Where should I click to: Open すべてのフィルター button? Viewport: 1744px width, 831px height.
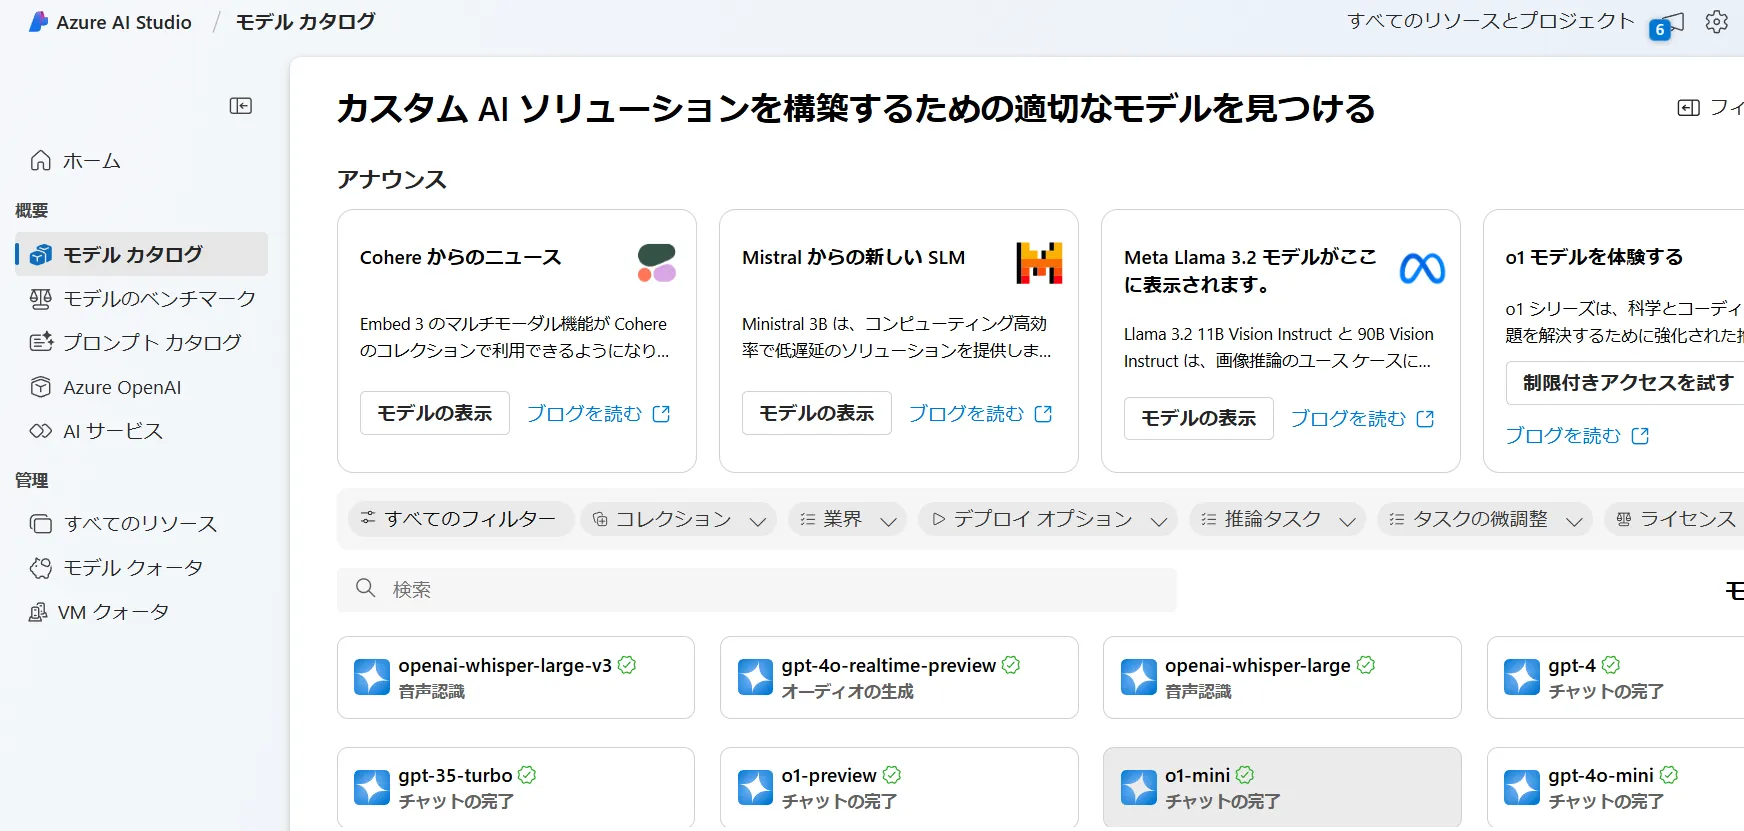[460, 519]
